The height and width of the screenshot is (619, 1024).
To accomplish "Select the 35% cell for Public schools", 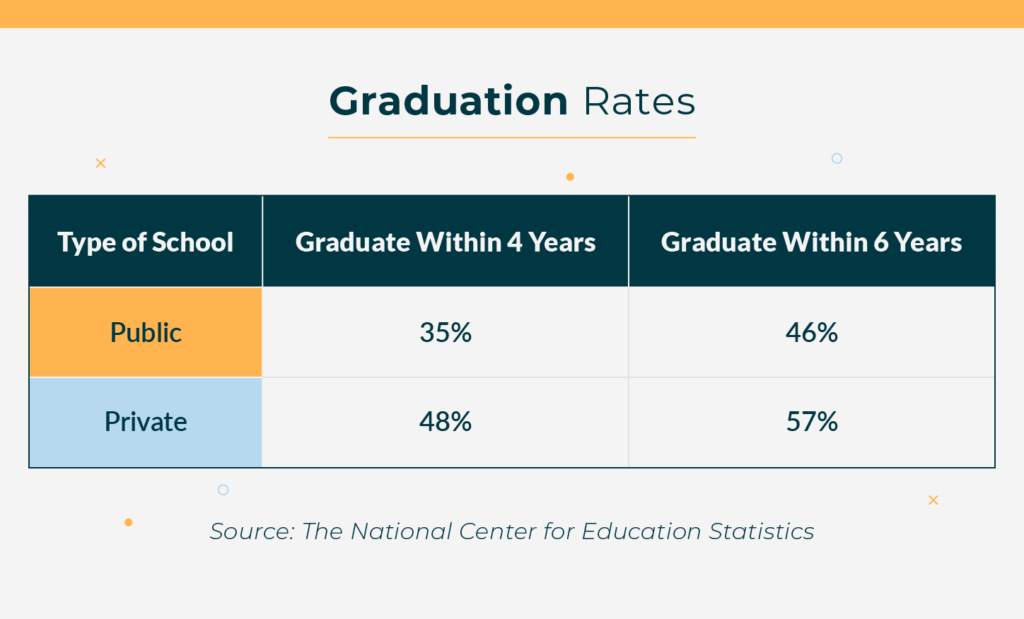I will 446,332.
